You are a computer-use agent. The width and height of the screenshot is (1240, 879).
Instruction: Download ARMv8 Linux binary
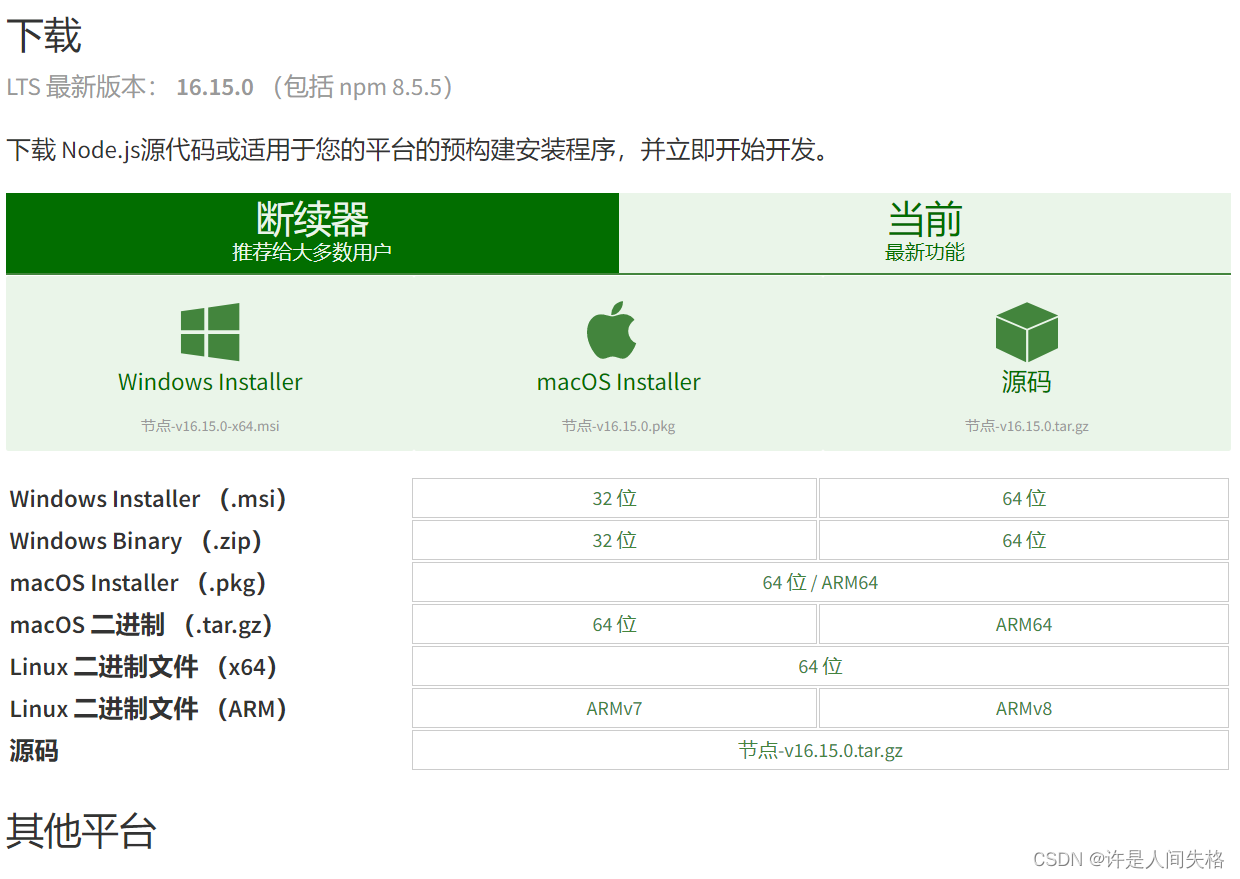click(x=1024, y=708)
